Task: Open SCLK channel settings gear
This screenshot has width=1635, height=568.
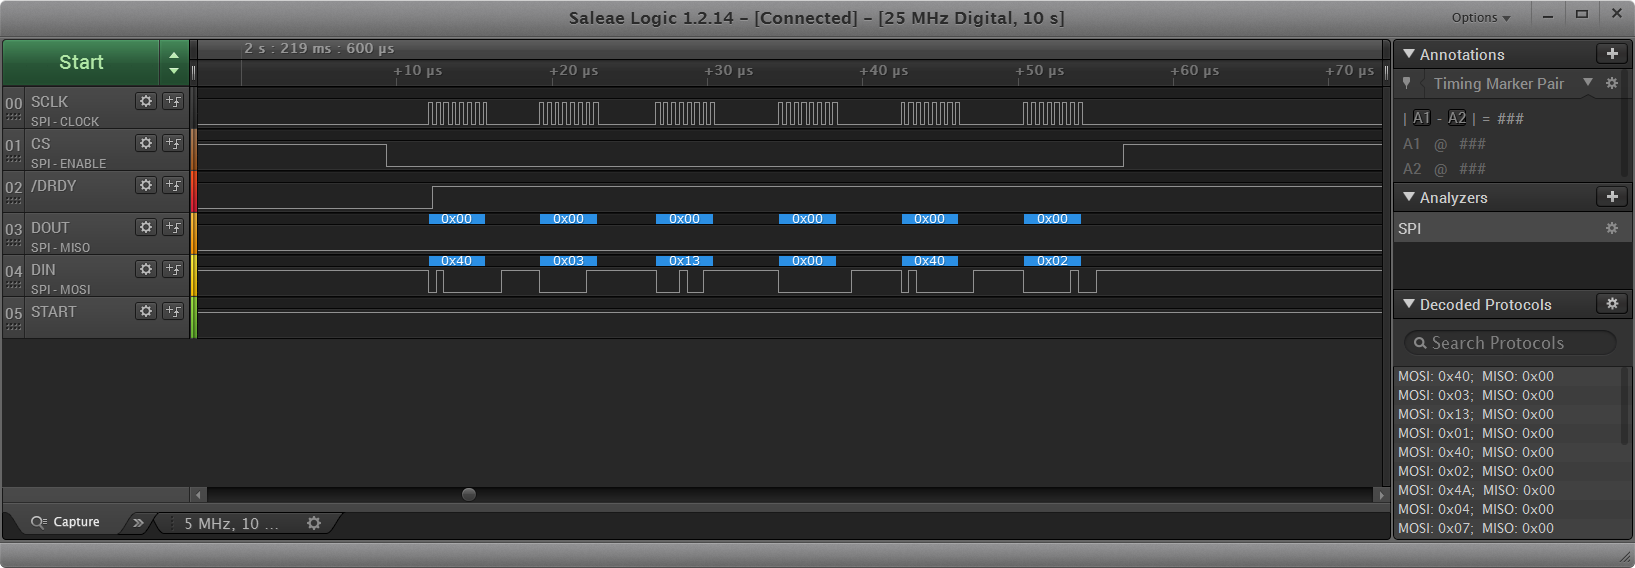Action: [x=146, y=101]
